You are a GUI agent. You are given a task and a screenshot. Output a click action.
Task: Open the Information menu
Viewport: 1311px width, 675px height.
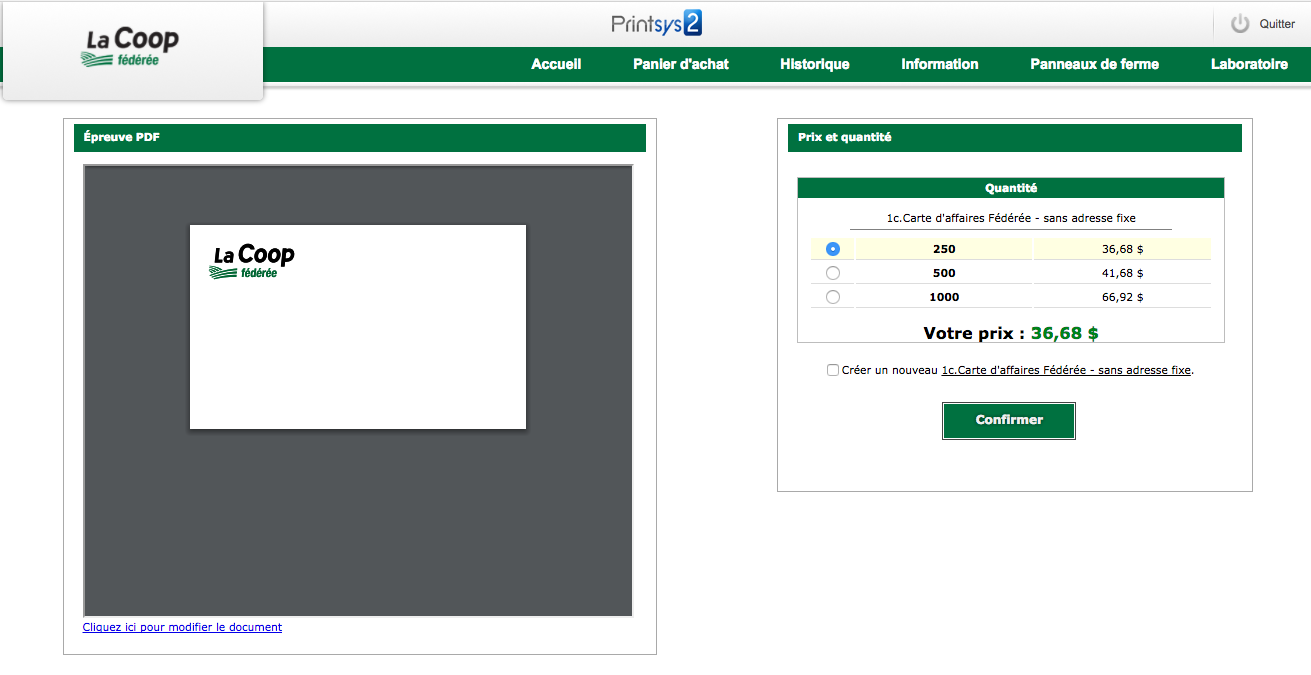[x=940, y=64]
